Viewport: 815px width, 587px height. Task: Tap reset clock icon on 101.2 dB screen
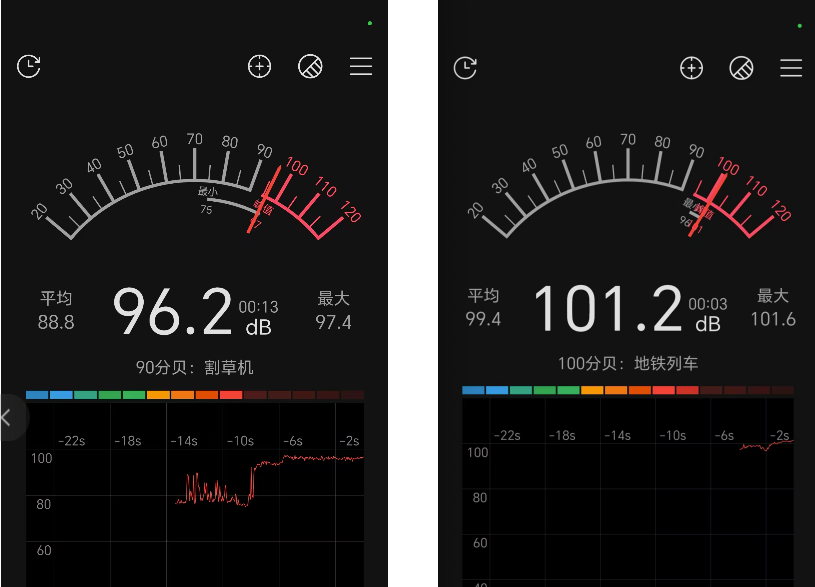click(465, 68)
